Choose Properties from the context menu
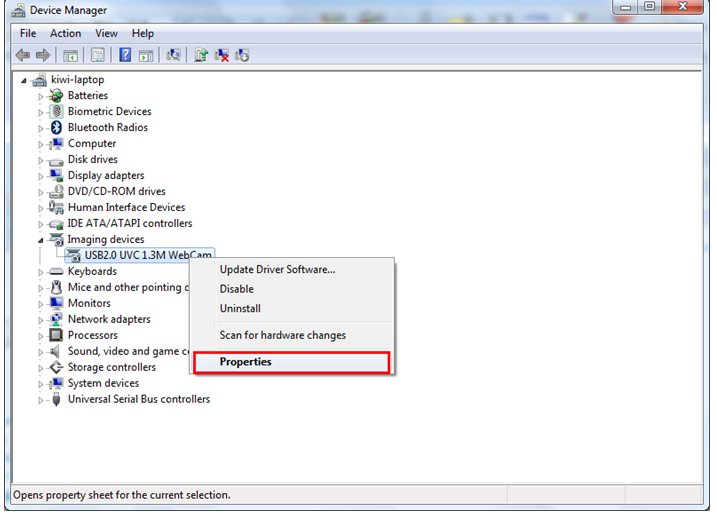This screenshot has height=515, width=717. 246,362
